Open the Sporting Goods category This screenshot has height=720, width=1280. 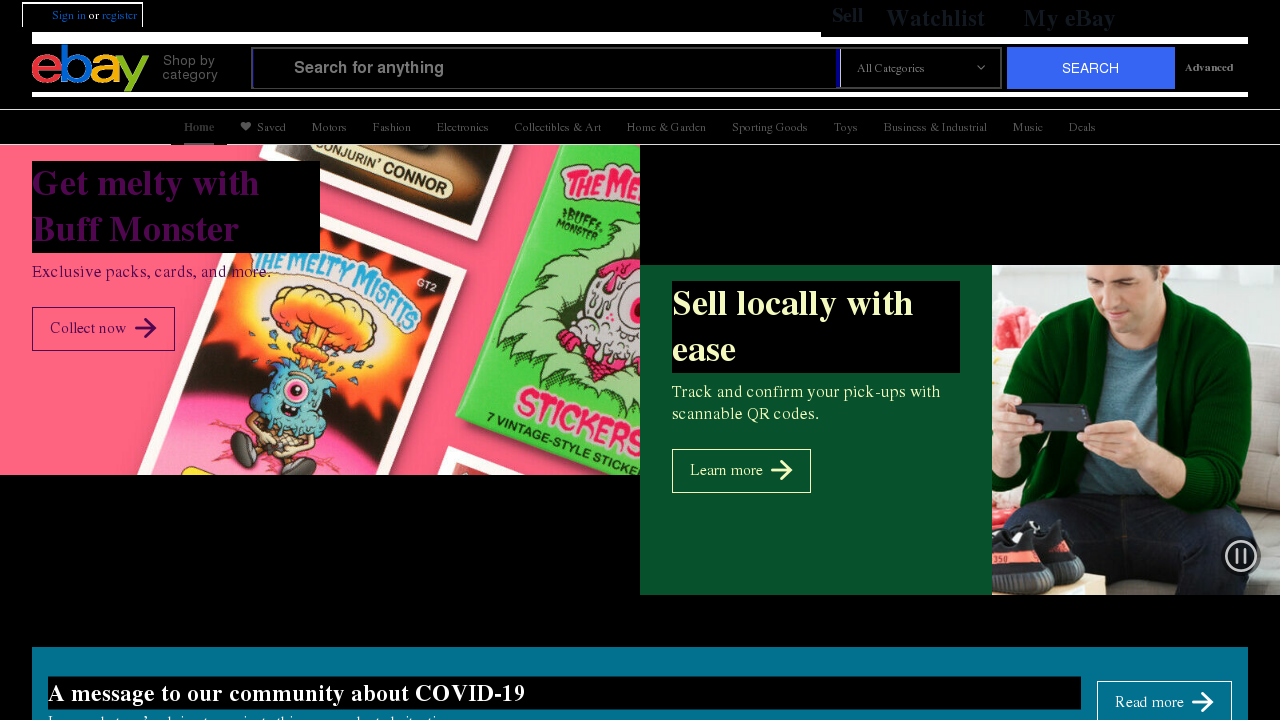[769, 127]
